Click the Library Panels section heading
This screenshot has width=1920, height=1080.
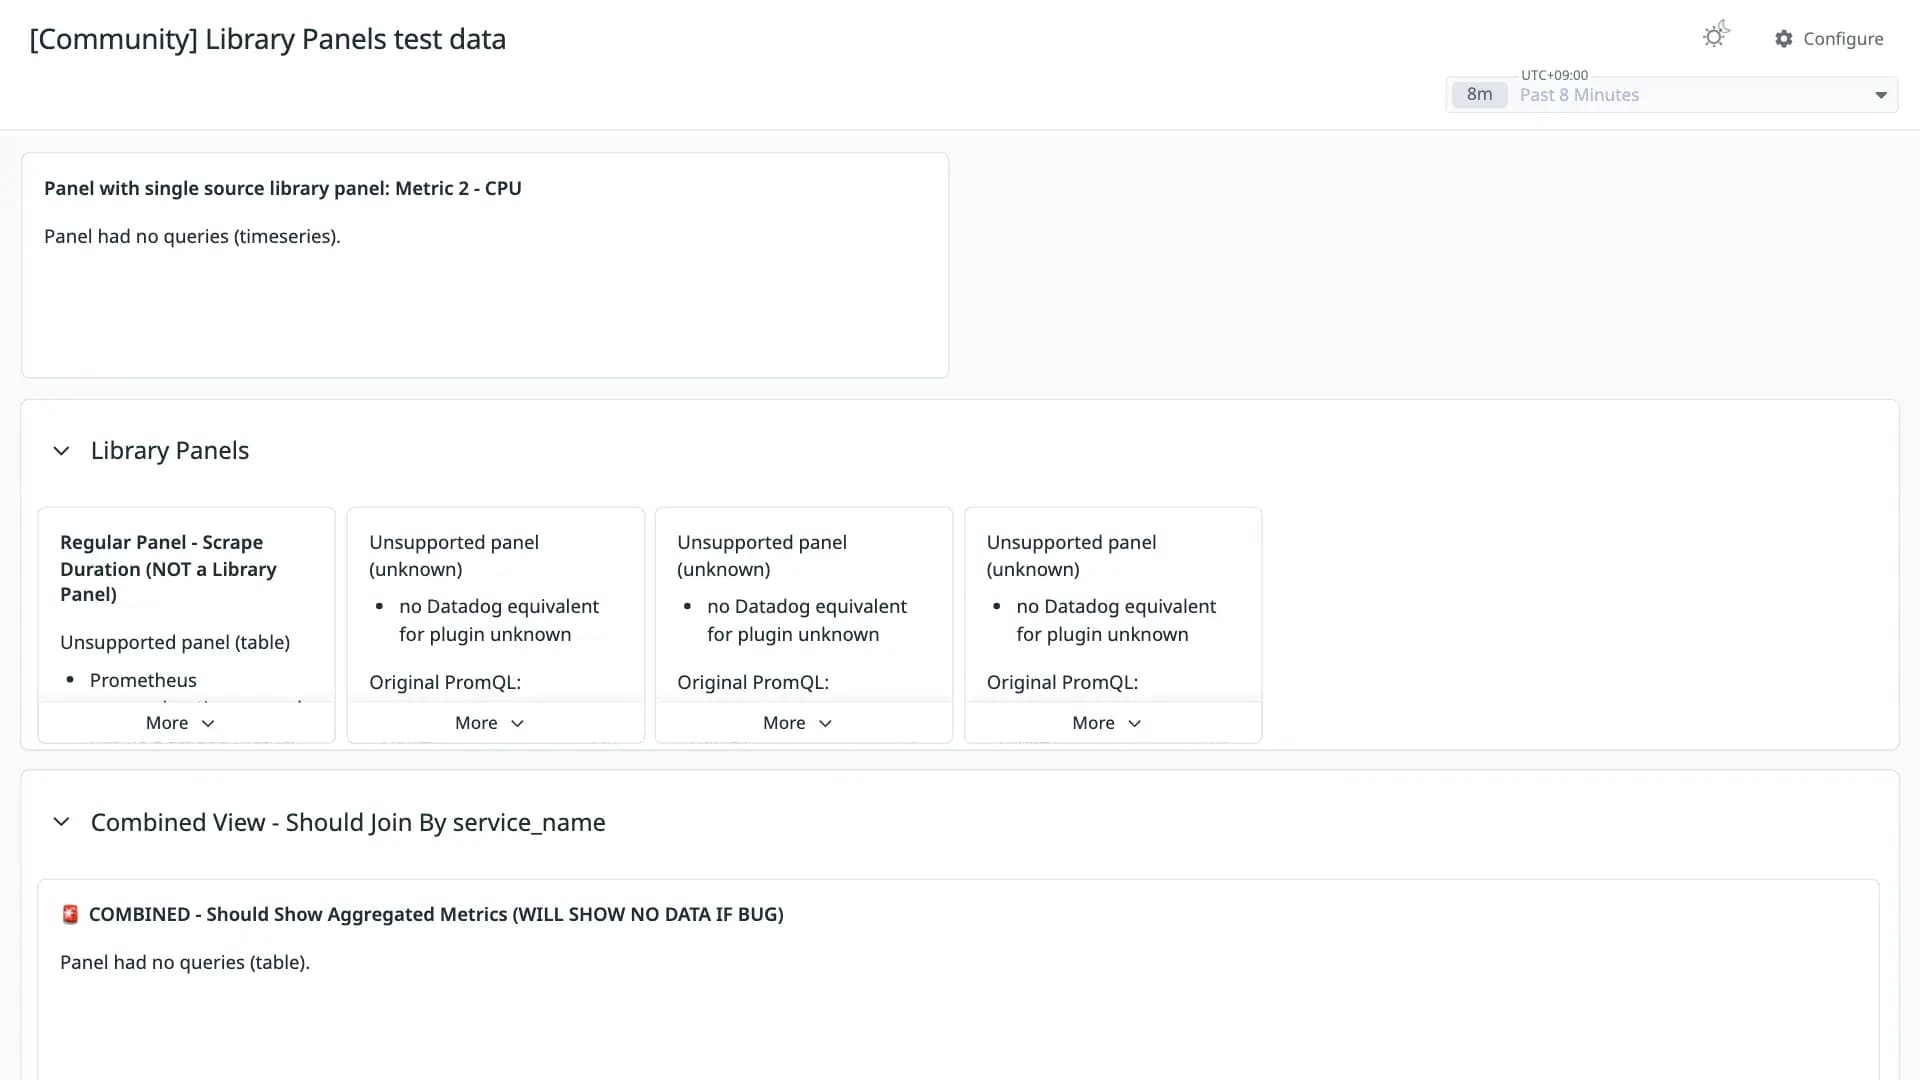click(170, 451)
